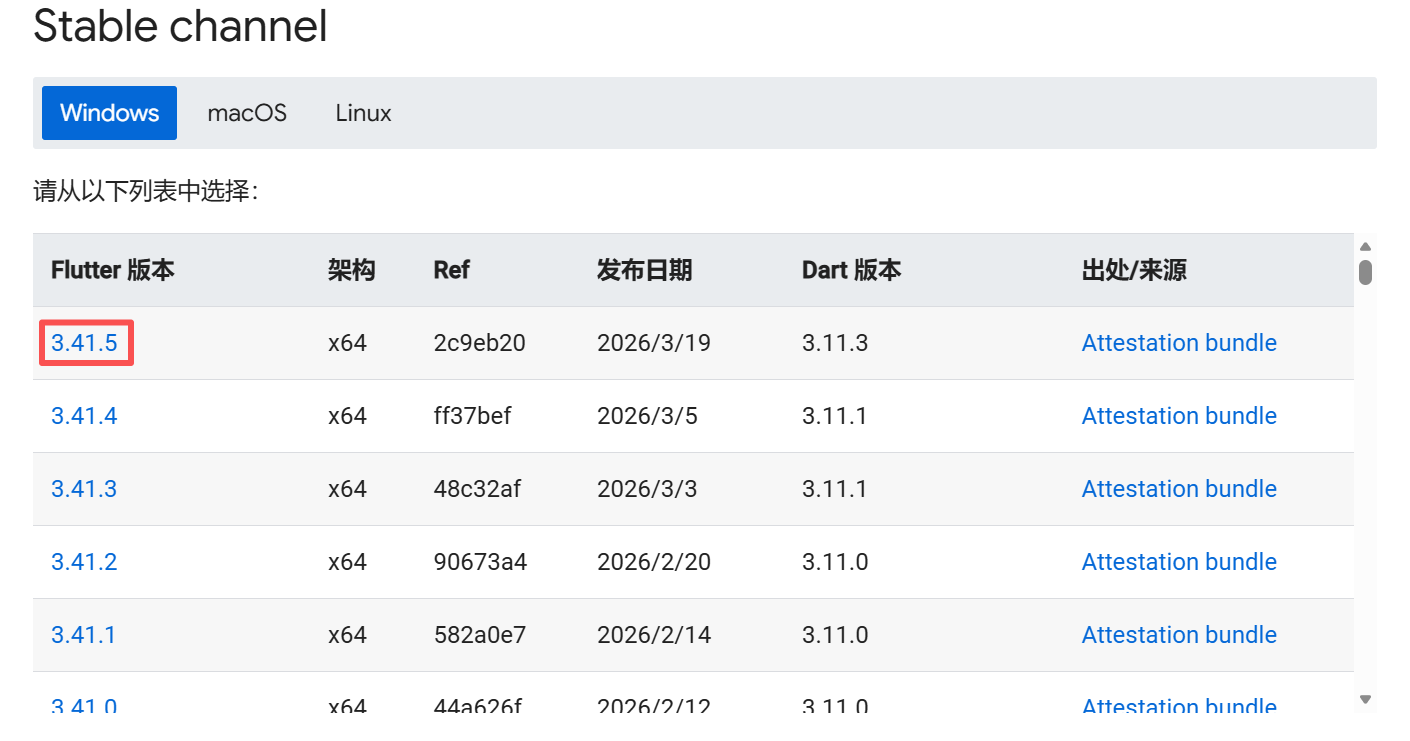The width and height of the screenshot is (1410, 741).
Task: Open Attestation bundle for 3.41.5
Action: [x=1179, y=343]
